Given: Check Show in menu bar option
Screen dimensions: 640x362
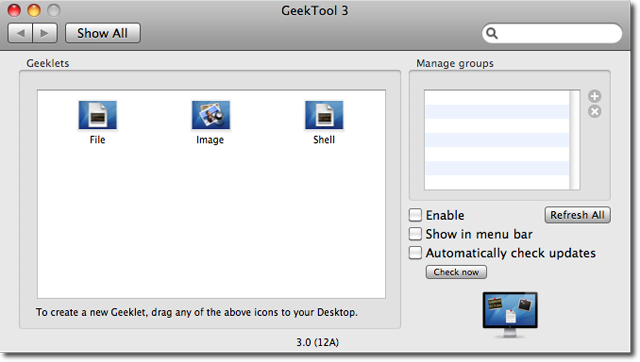Looking at the screenshot, I should (416, 234).
